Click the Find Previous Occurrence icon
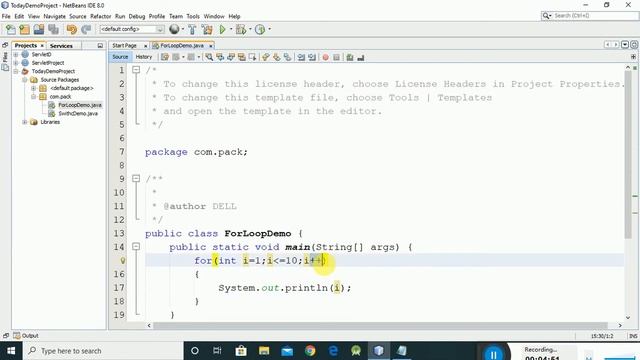This screenshot has width=640, height=360. click(x=220, y=57)
